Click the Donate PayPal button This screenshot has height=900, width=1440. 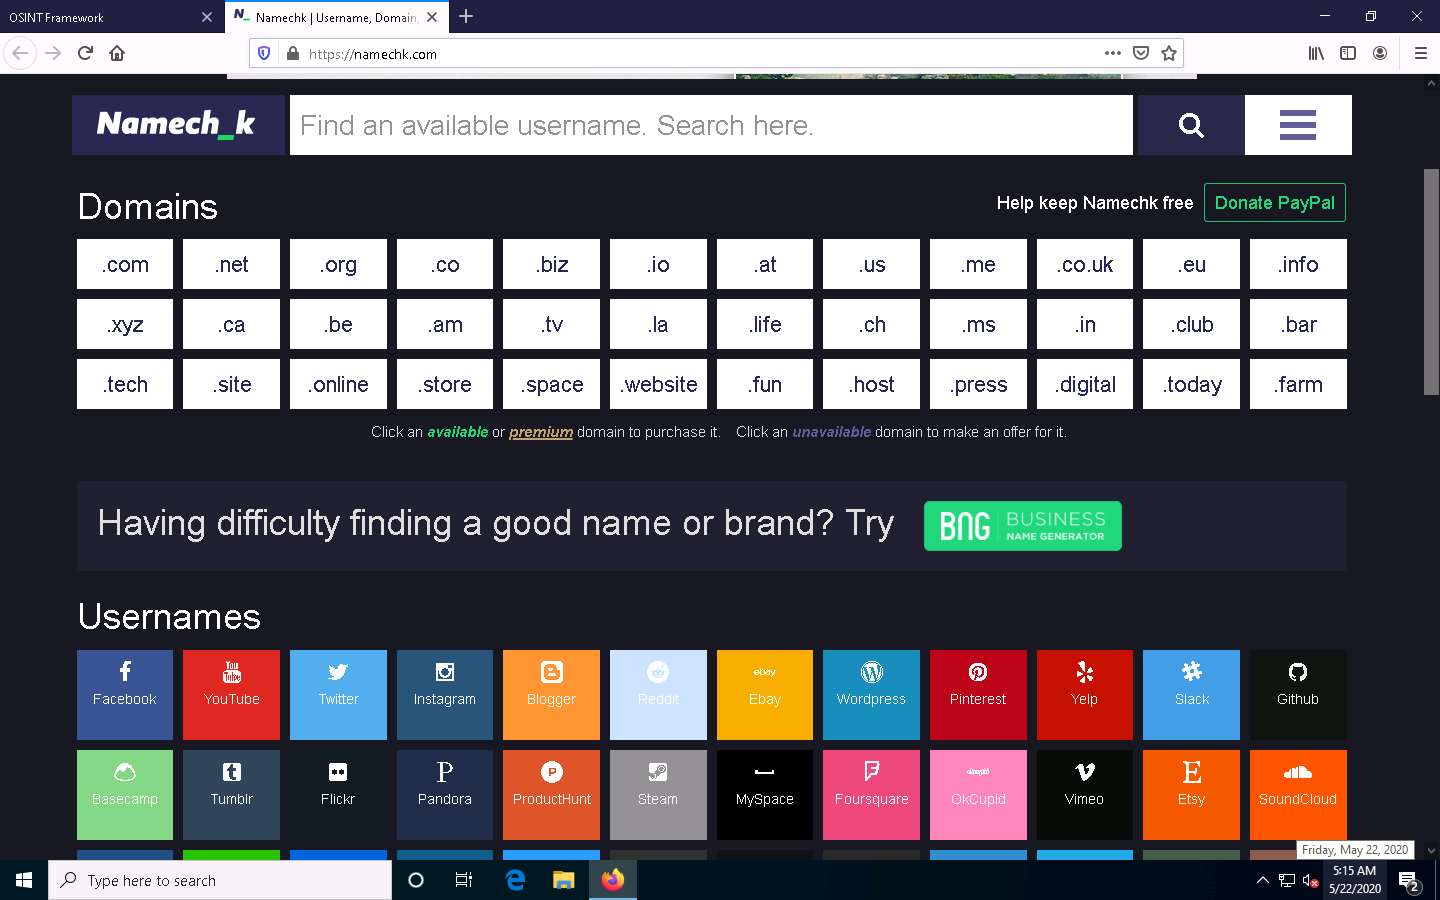(x=1274, y=202)
